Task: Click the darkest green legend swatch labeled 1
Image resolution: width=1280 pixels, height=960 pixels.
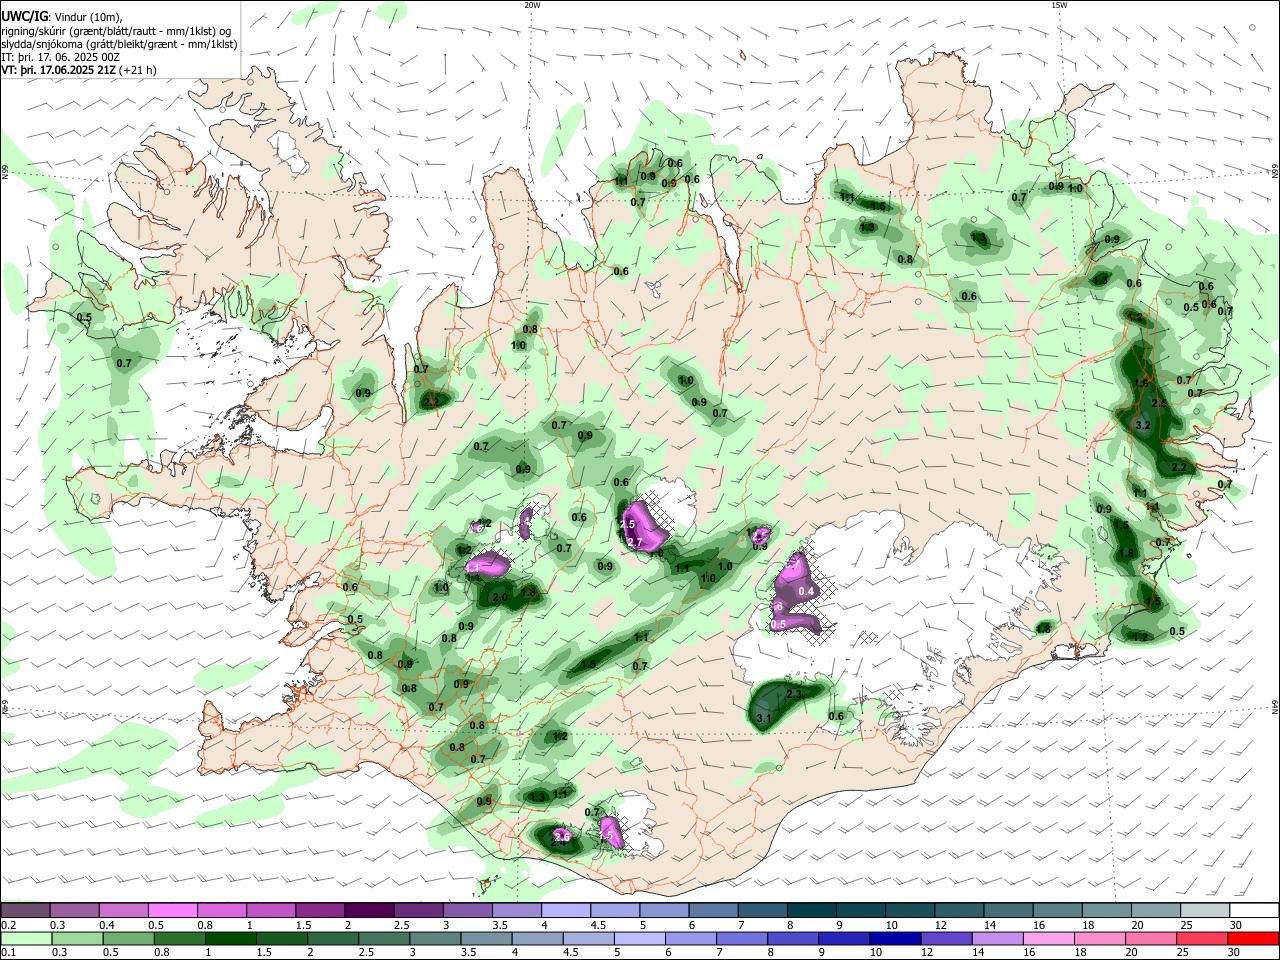Action: [231, 938]
